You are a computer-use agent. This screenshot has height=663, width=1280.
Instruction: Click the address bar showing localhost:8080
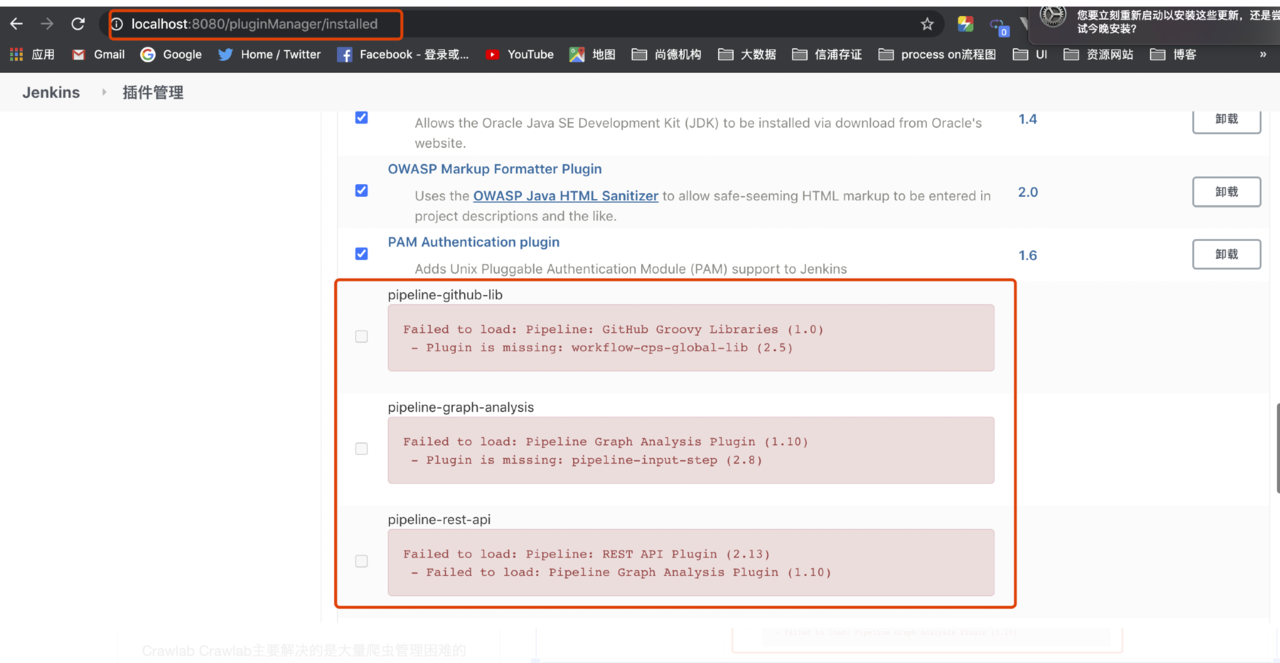pyautogui.click(x=255, y=24)
